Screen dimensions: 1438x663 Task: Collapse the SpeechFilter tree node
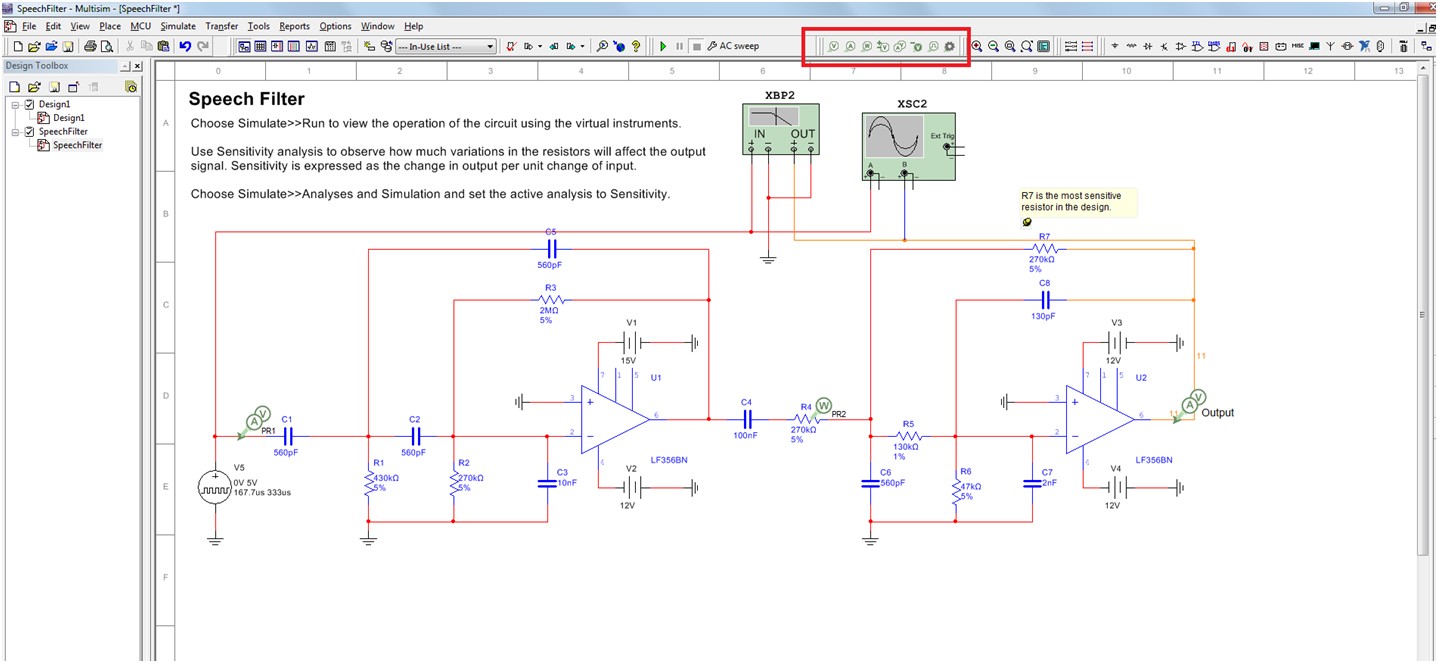coord(15,131)
